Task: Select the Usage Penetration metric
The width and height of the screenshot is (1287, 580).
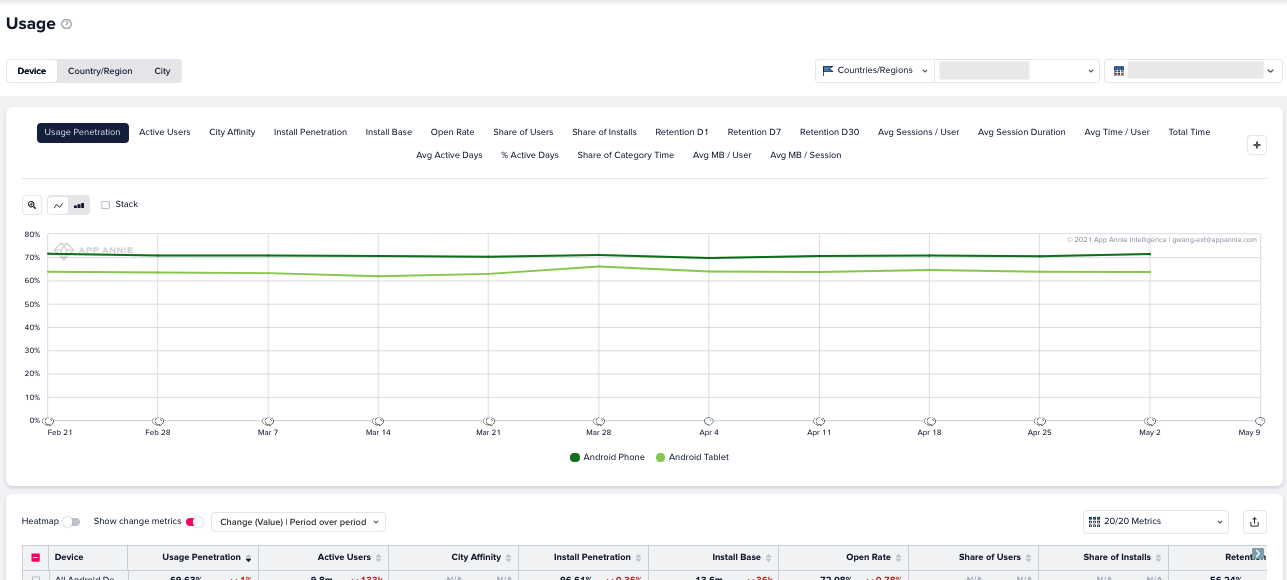Action: coord(83,132)
